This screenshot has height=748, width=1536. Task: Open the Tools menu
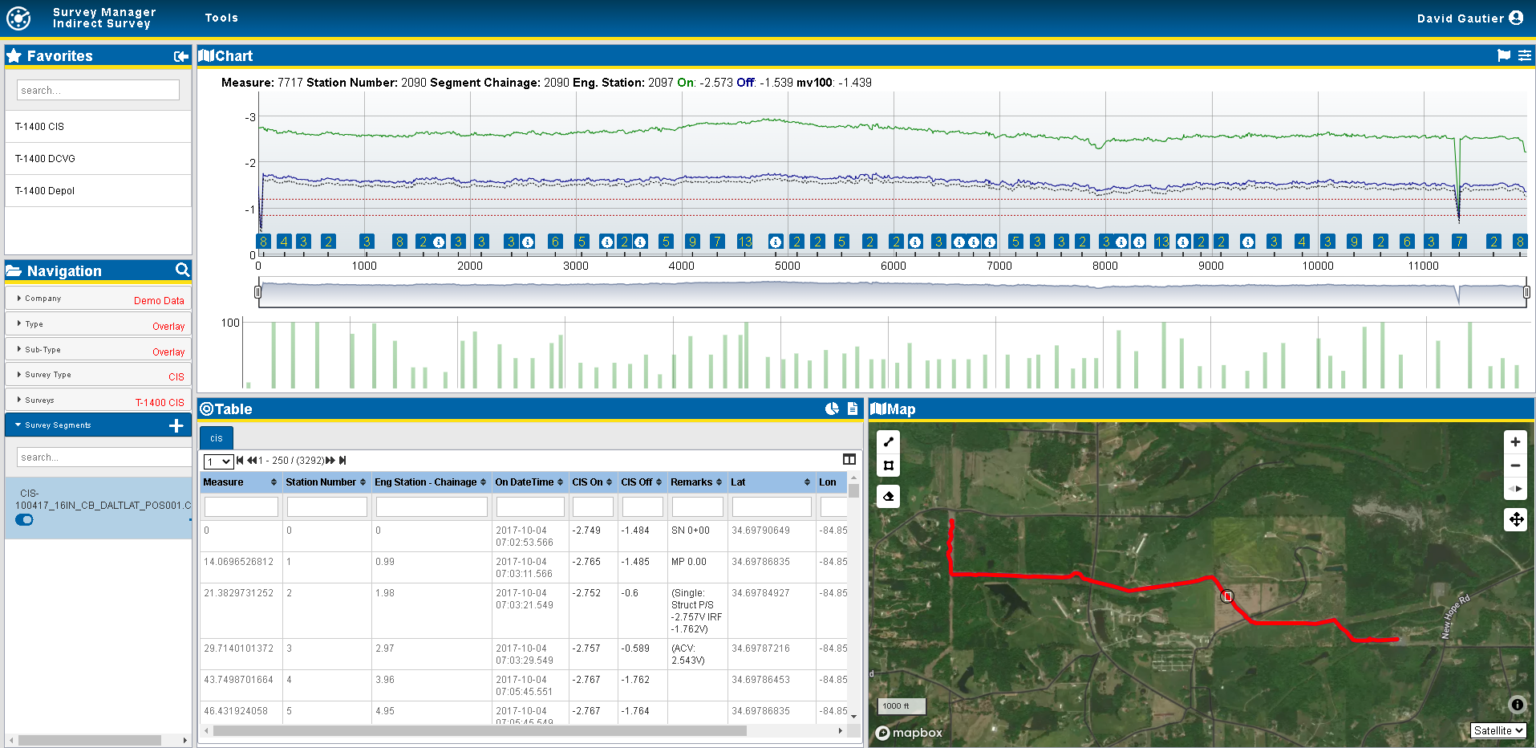click(x=221, y=17)
